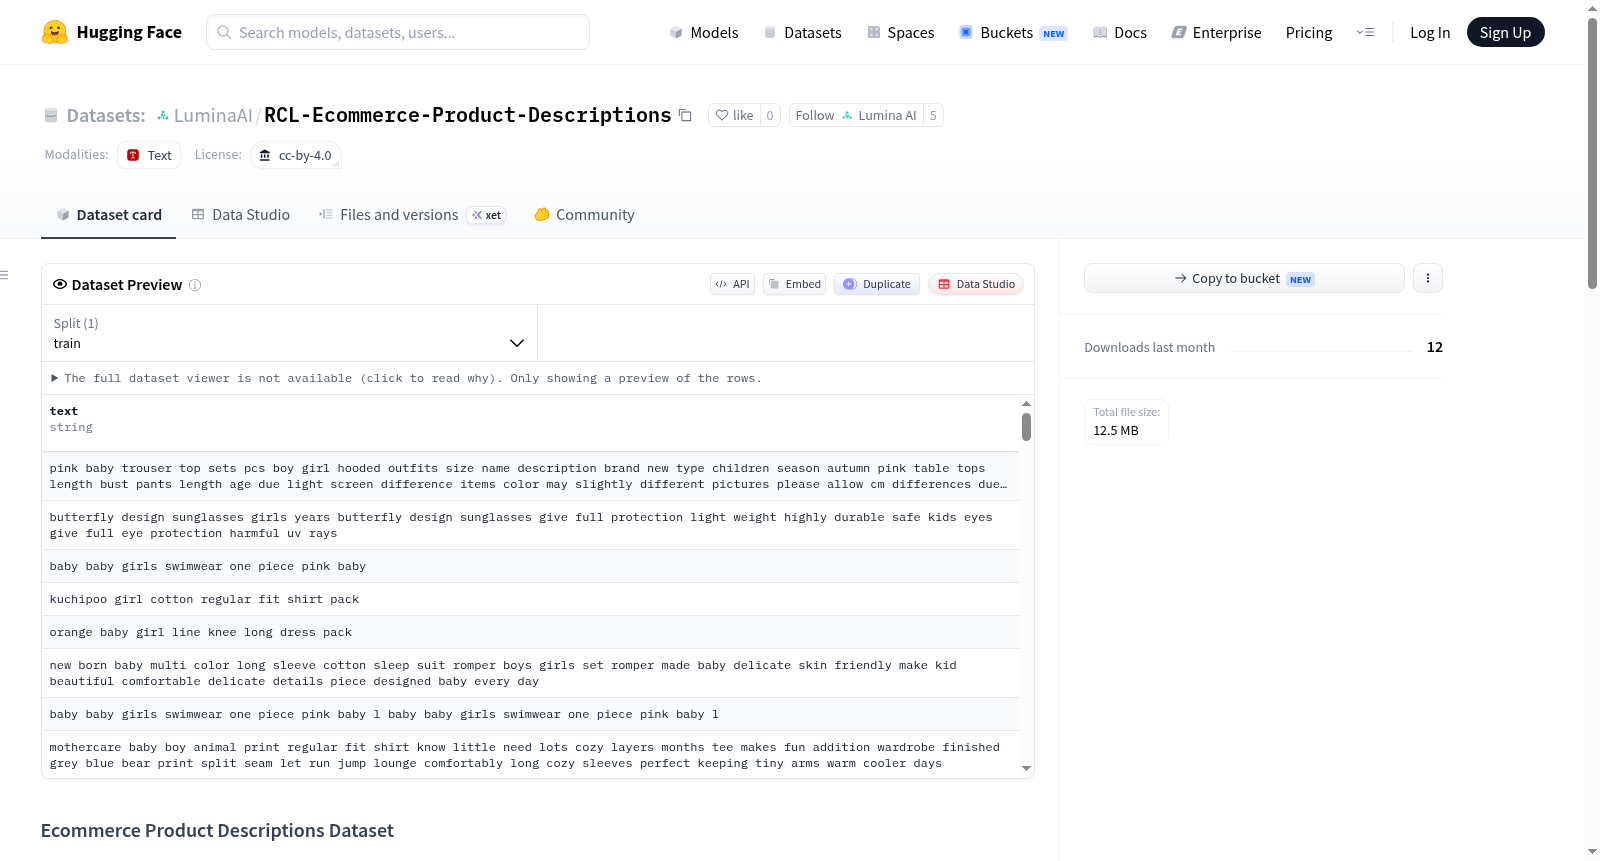
Task: Click the Text modality tag
Action: click(x=149, y=155)
